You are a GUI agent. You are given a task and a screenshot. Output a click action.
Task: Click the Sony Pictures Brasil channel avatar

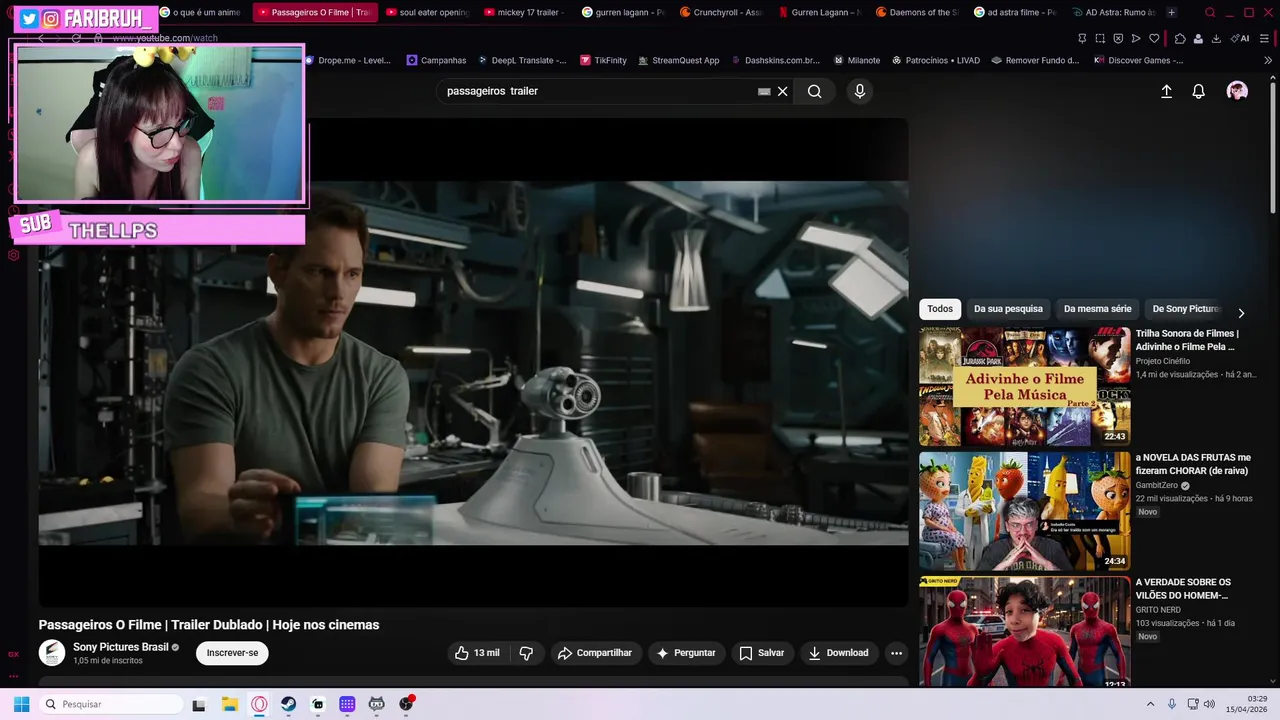[52, 653]
